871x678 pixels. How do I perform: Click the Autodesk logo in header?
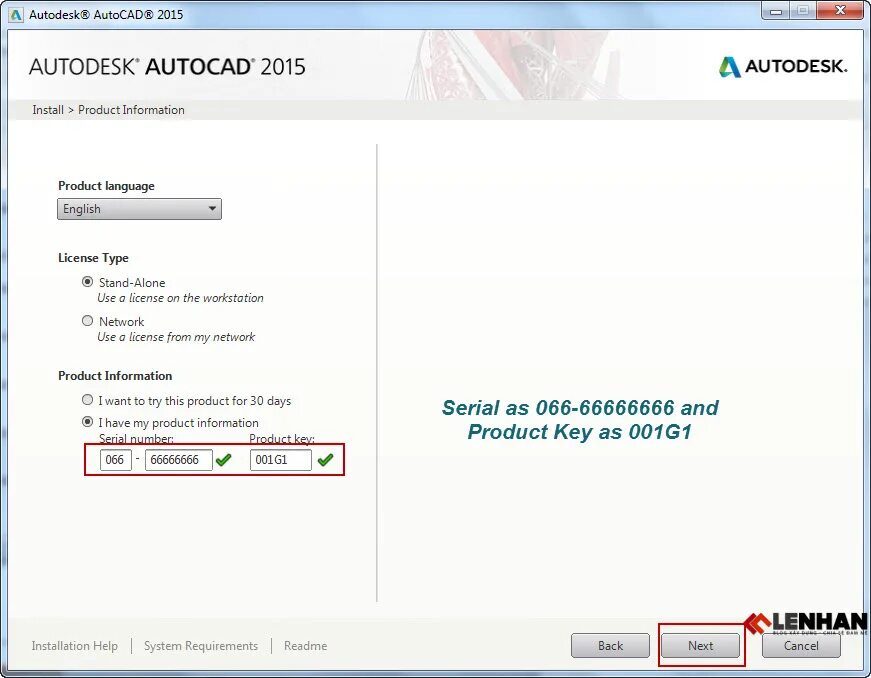click(x=783, y=67)
